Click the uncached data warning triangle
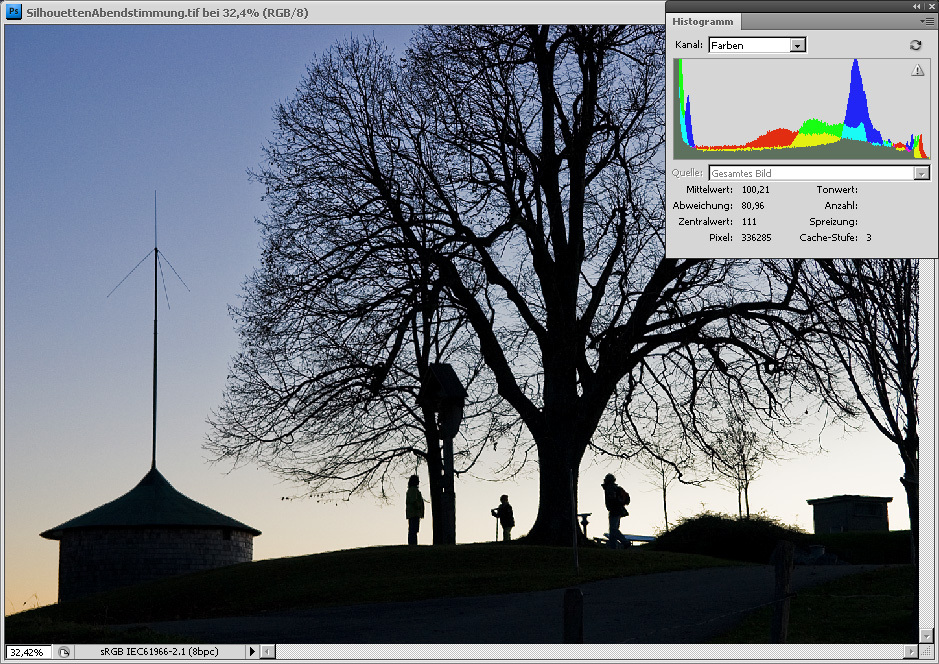 [918, 70]
